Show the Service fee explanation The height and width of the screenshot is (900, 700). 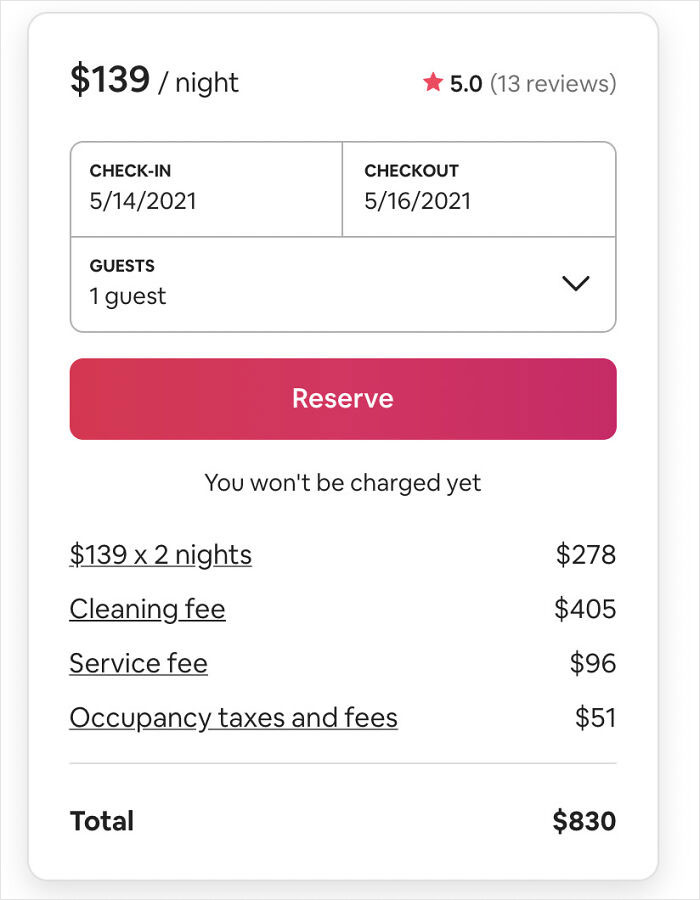point(138,663)
